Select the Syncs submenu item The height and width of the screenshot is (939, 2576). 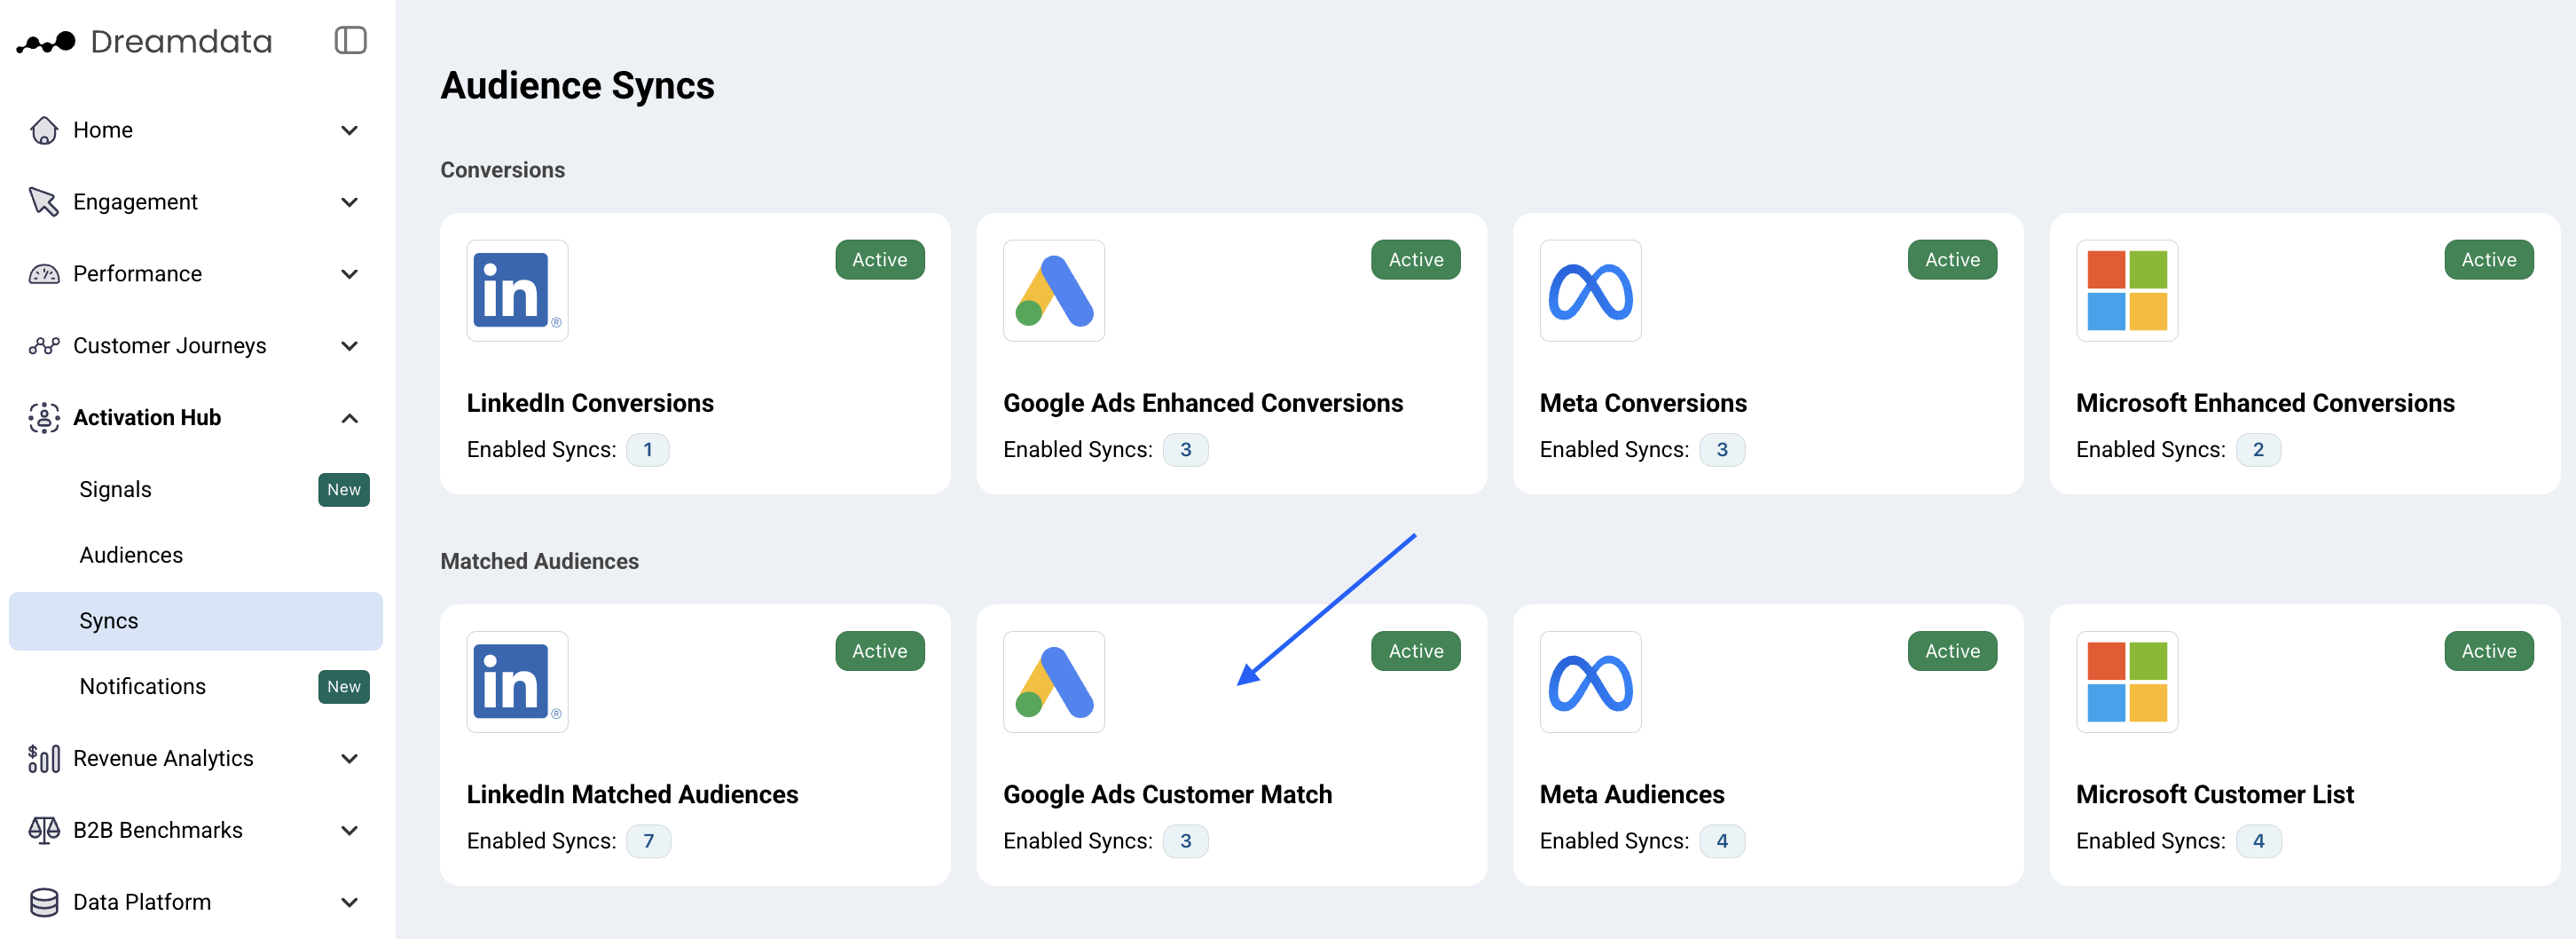pyautogui.click(x=196, y=621)
